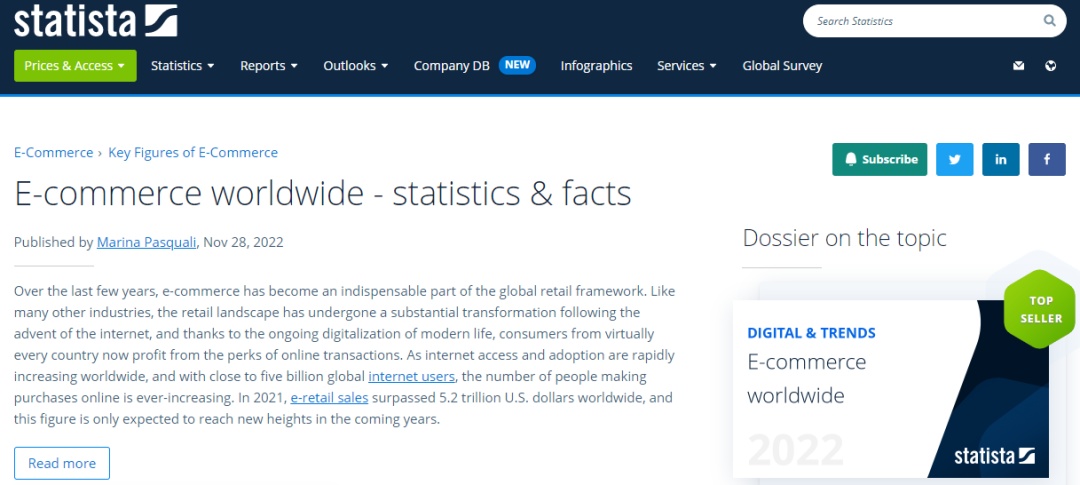Image resolution: width=1080 pixels, height=485 pixels.
Task: Expand the Outlooks menu
Action: point(356,65)
